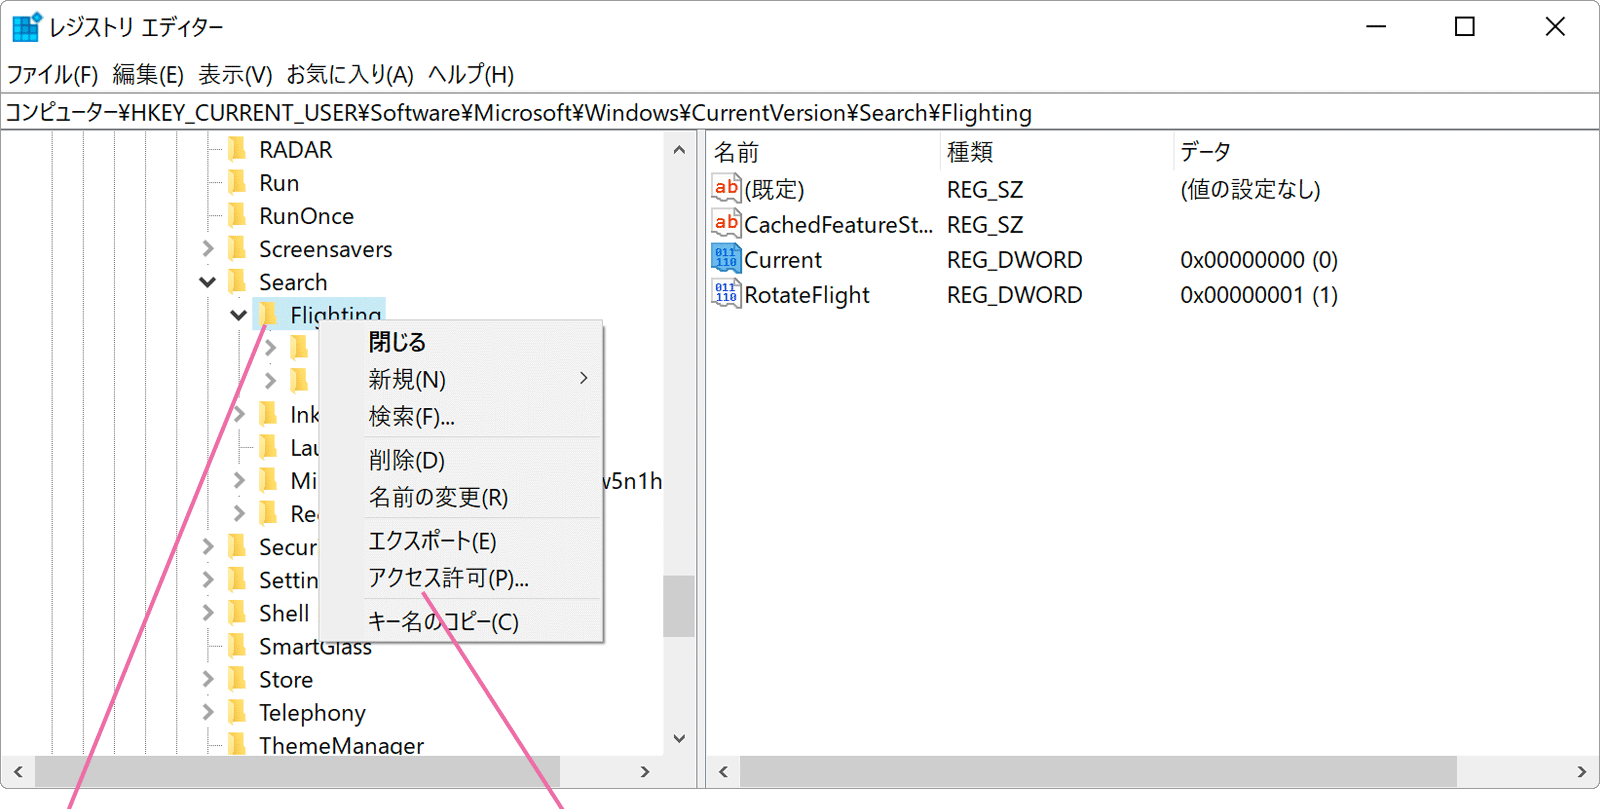
Task: Select the RADAR tree item label
Action: click(x=295, y=150)
